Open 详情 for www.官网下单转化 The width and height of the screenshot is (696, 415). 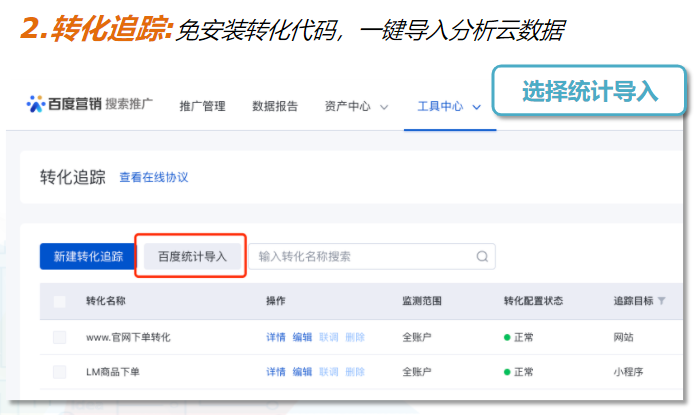(276, 337)
